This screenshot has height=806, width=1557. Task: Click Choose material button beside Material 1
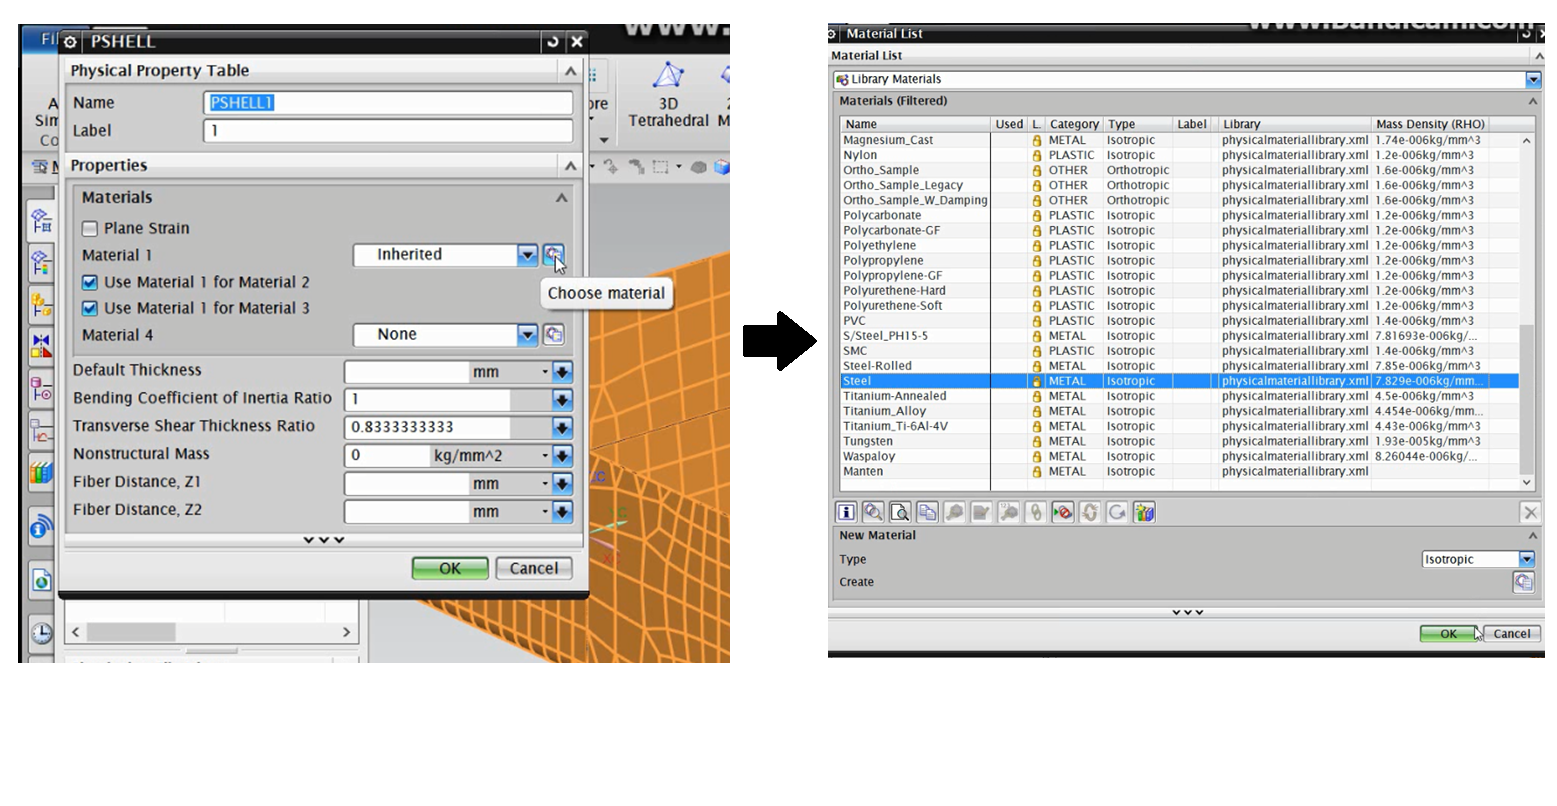(x=553, y=254)
